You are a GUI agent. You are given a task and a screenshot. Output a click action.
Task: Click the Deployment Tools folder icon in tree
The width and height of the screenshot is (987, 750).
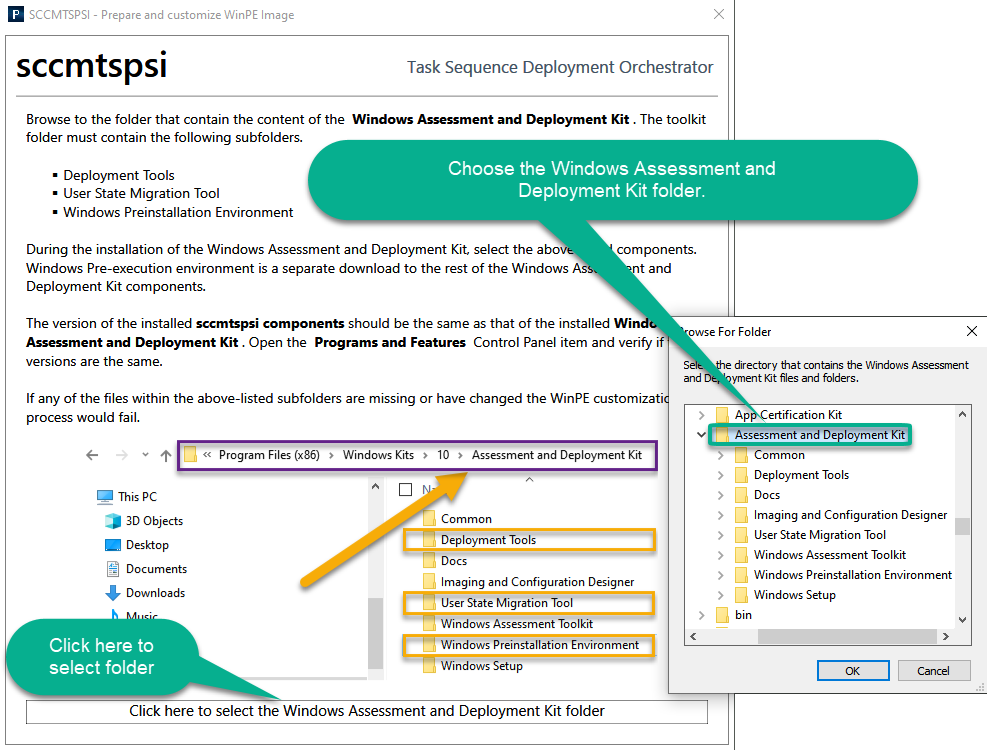pos(741,475)
